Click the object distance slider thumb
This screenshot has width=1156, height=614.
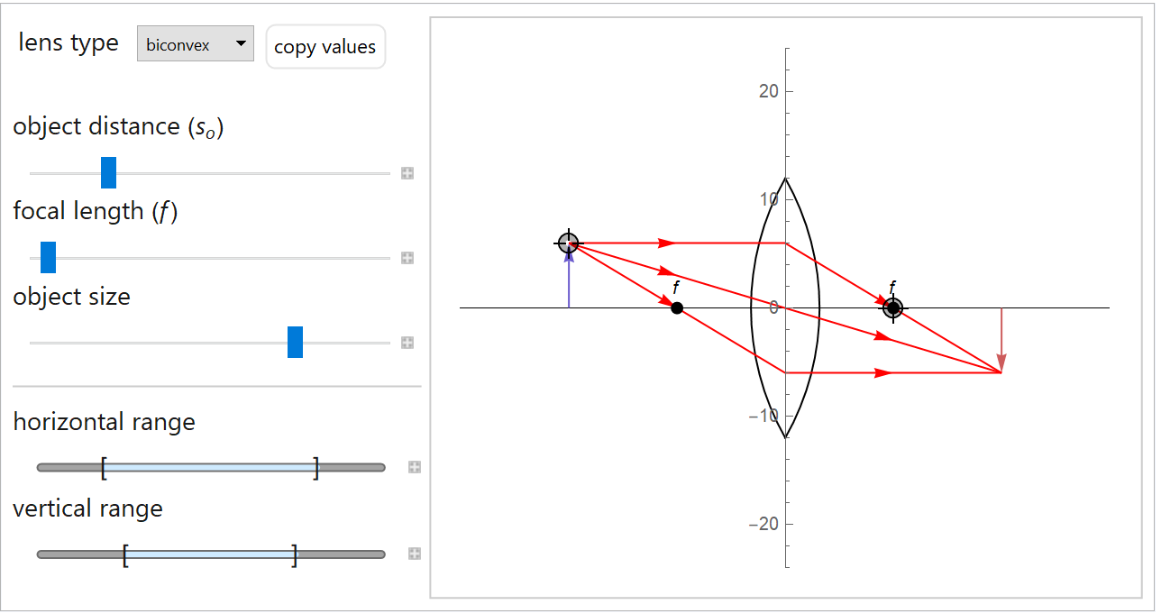point(109,173)
